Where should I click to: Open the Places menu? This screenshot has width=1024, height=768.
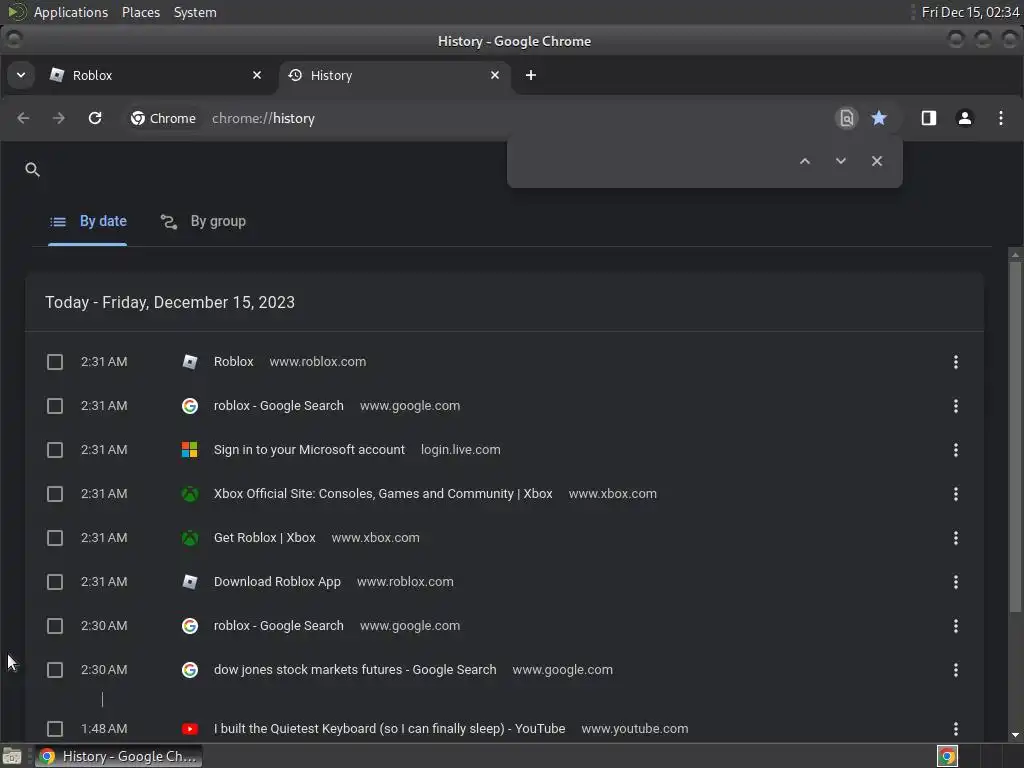tap(140, 12)
